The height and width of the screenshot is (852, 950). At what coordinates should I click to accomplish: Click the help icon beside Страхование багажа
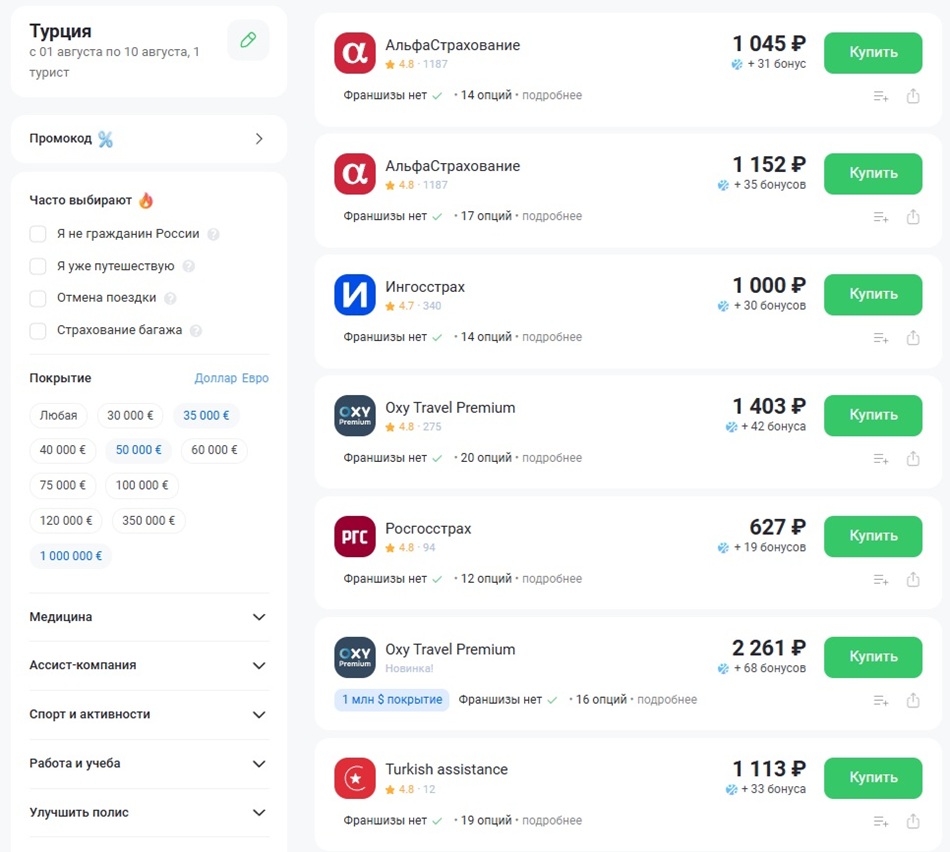(x=196, y=330)
